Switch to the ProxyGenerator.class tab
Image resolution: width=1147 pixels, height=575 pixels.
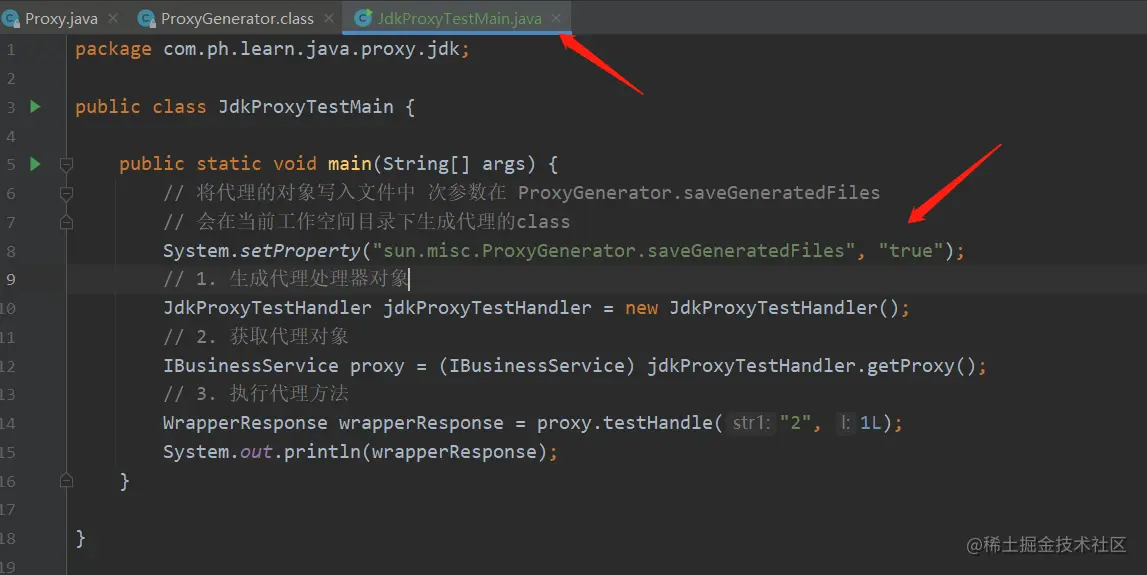(237, 18)
